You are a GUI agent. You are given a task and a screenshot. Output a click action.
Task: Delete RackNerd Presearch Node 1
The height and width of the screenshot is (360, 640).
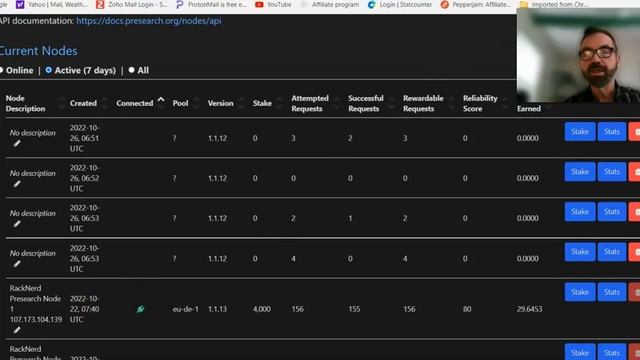coord(635,292)
